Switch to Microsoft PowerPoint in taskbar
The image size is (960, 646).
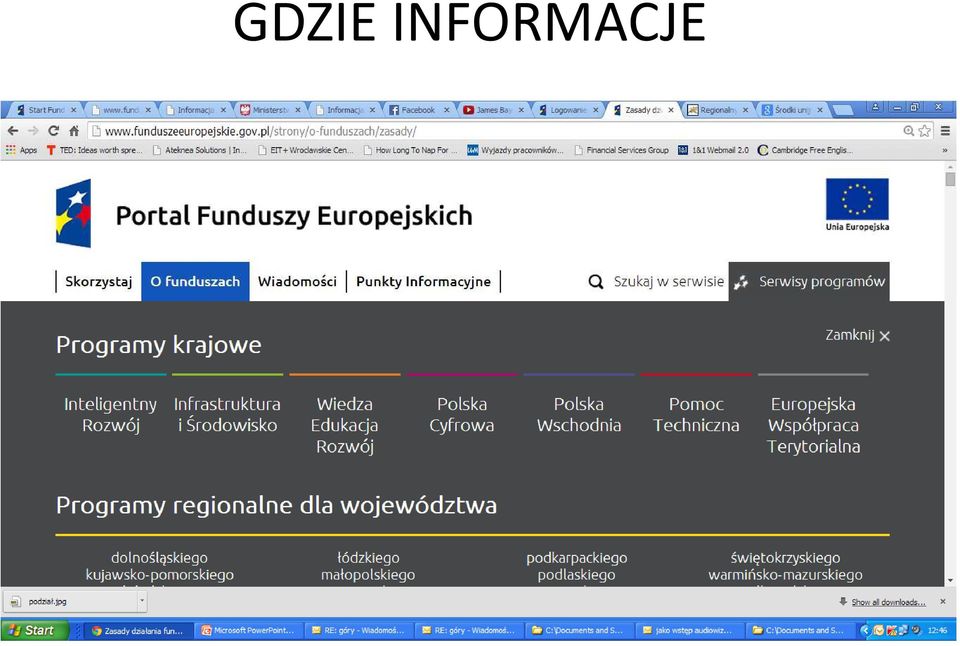tap(247, 630)
